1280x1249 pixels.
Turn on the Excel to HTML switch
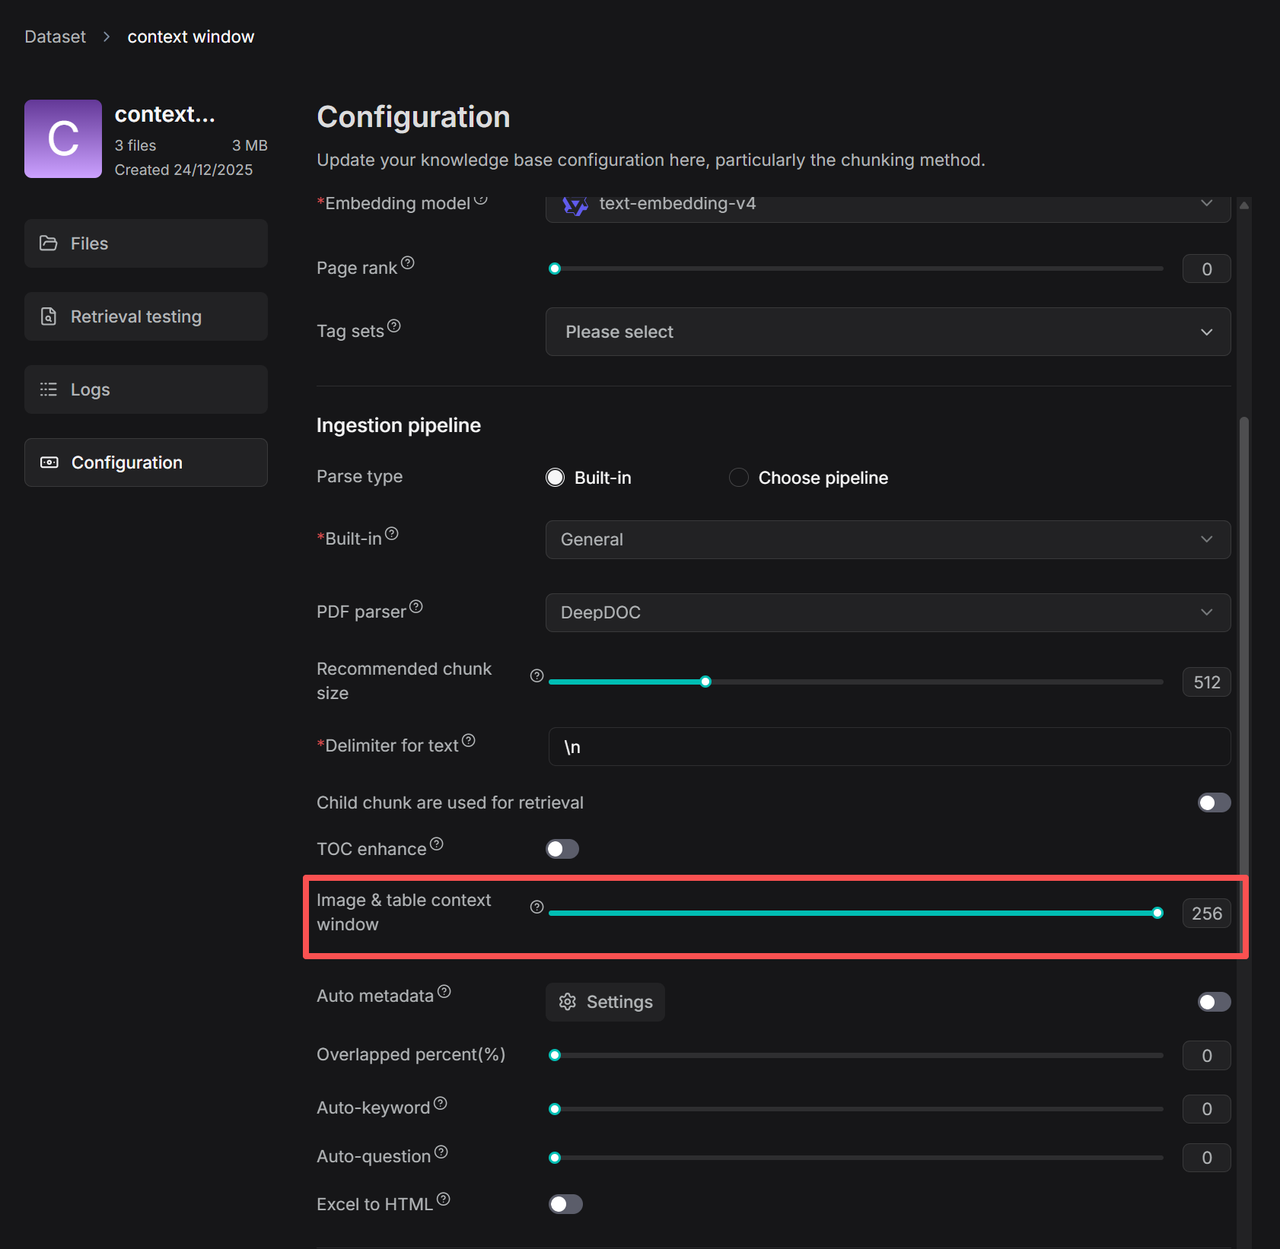[565, 1204]
